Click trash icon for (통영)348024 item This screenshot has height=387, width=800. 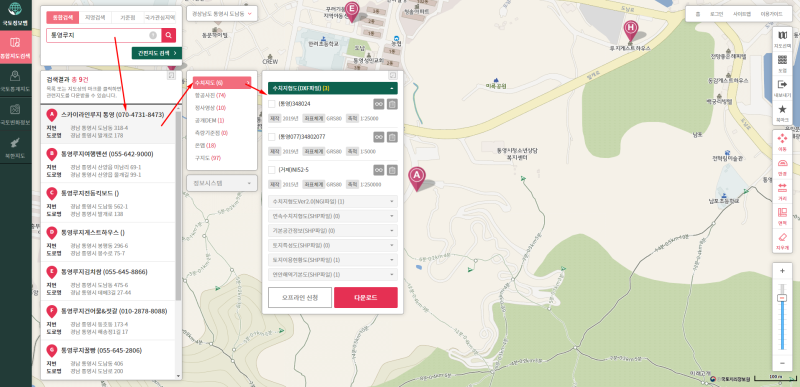(392, 104)
